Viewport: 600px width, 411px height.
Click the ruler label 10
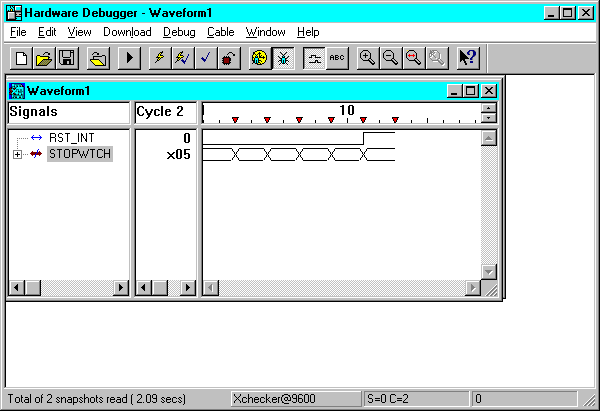click(347, 111)
